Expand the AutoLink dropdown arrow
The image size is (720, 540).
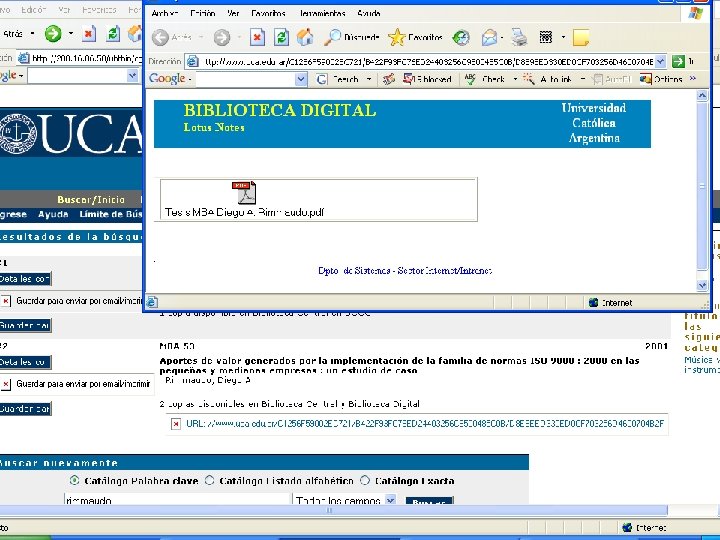(583, 79)
